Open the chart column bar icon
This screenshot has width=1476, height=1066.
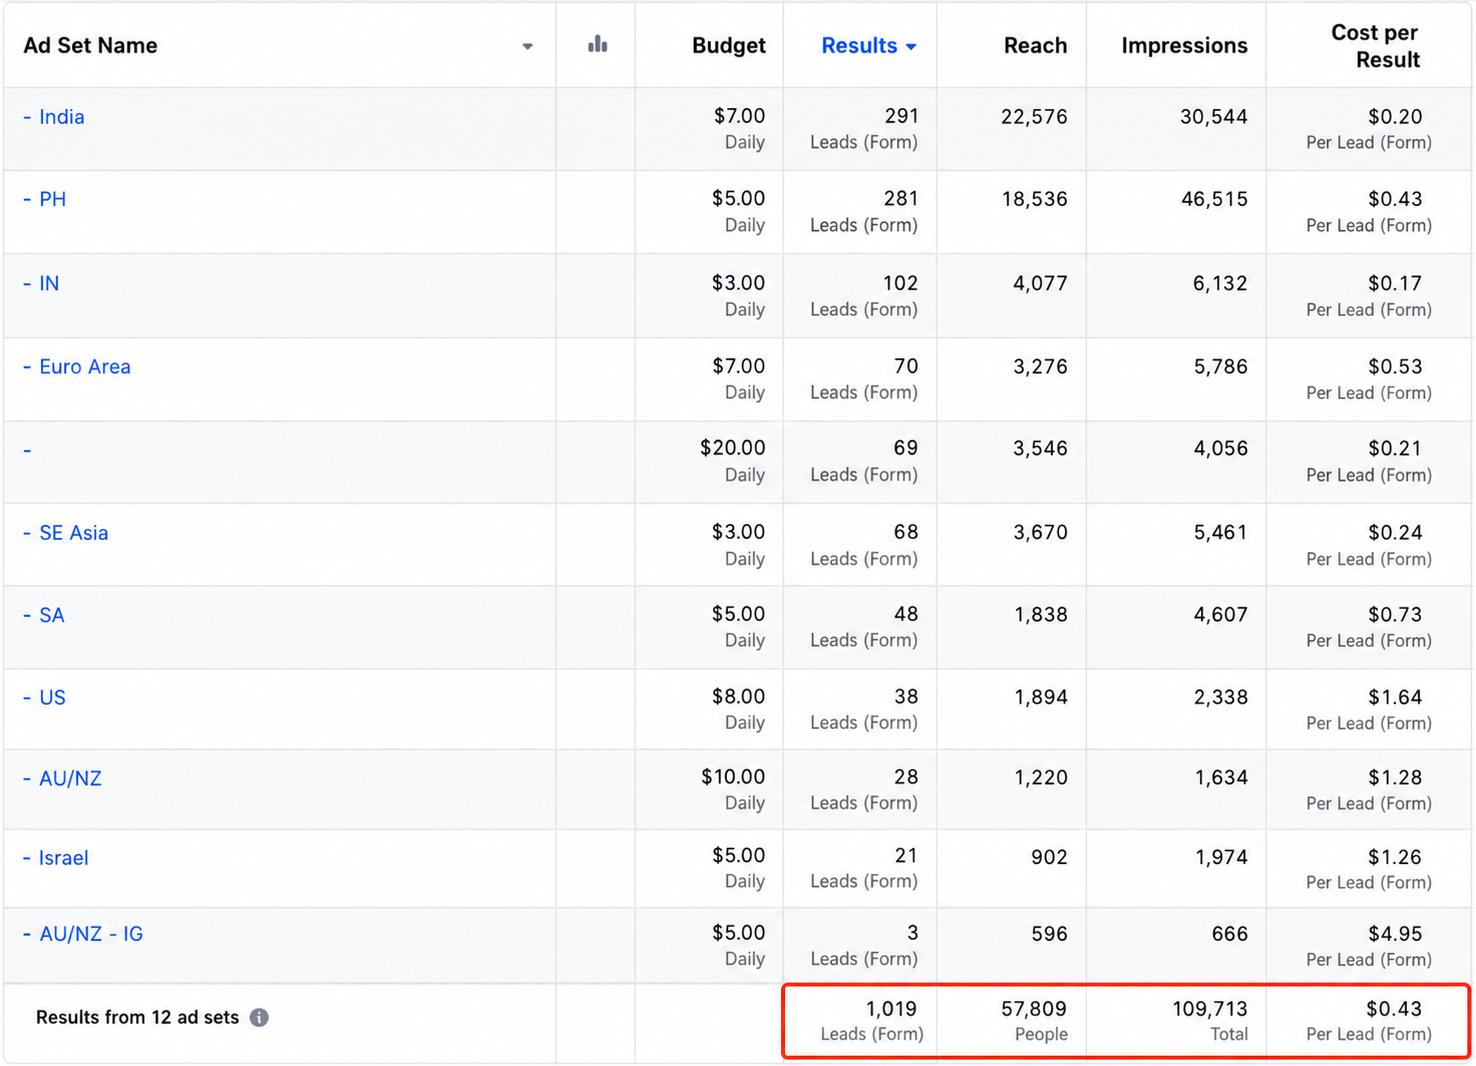597,44
